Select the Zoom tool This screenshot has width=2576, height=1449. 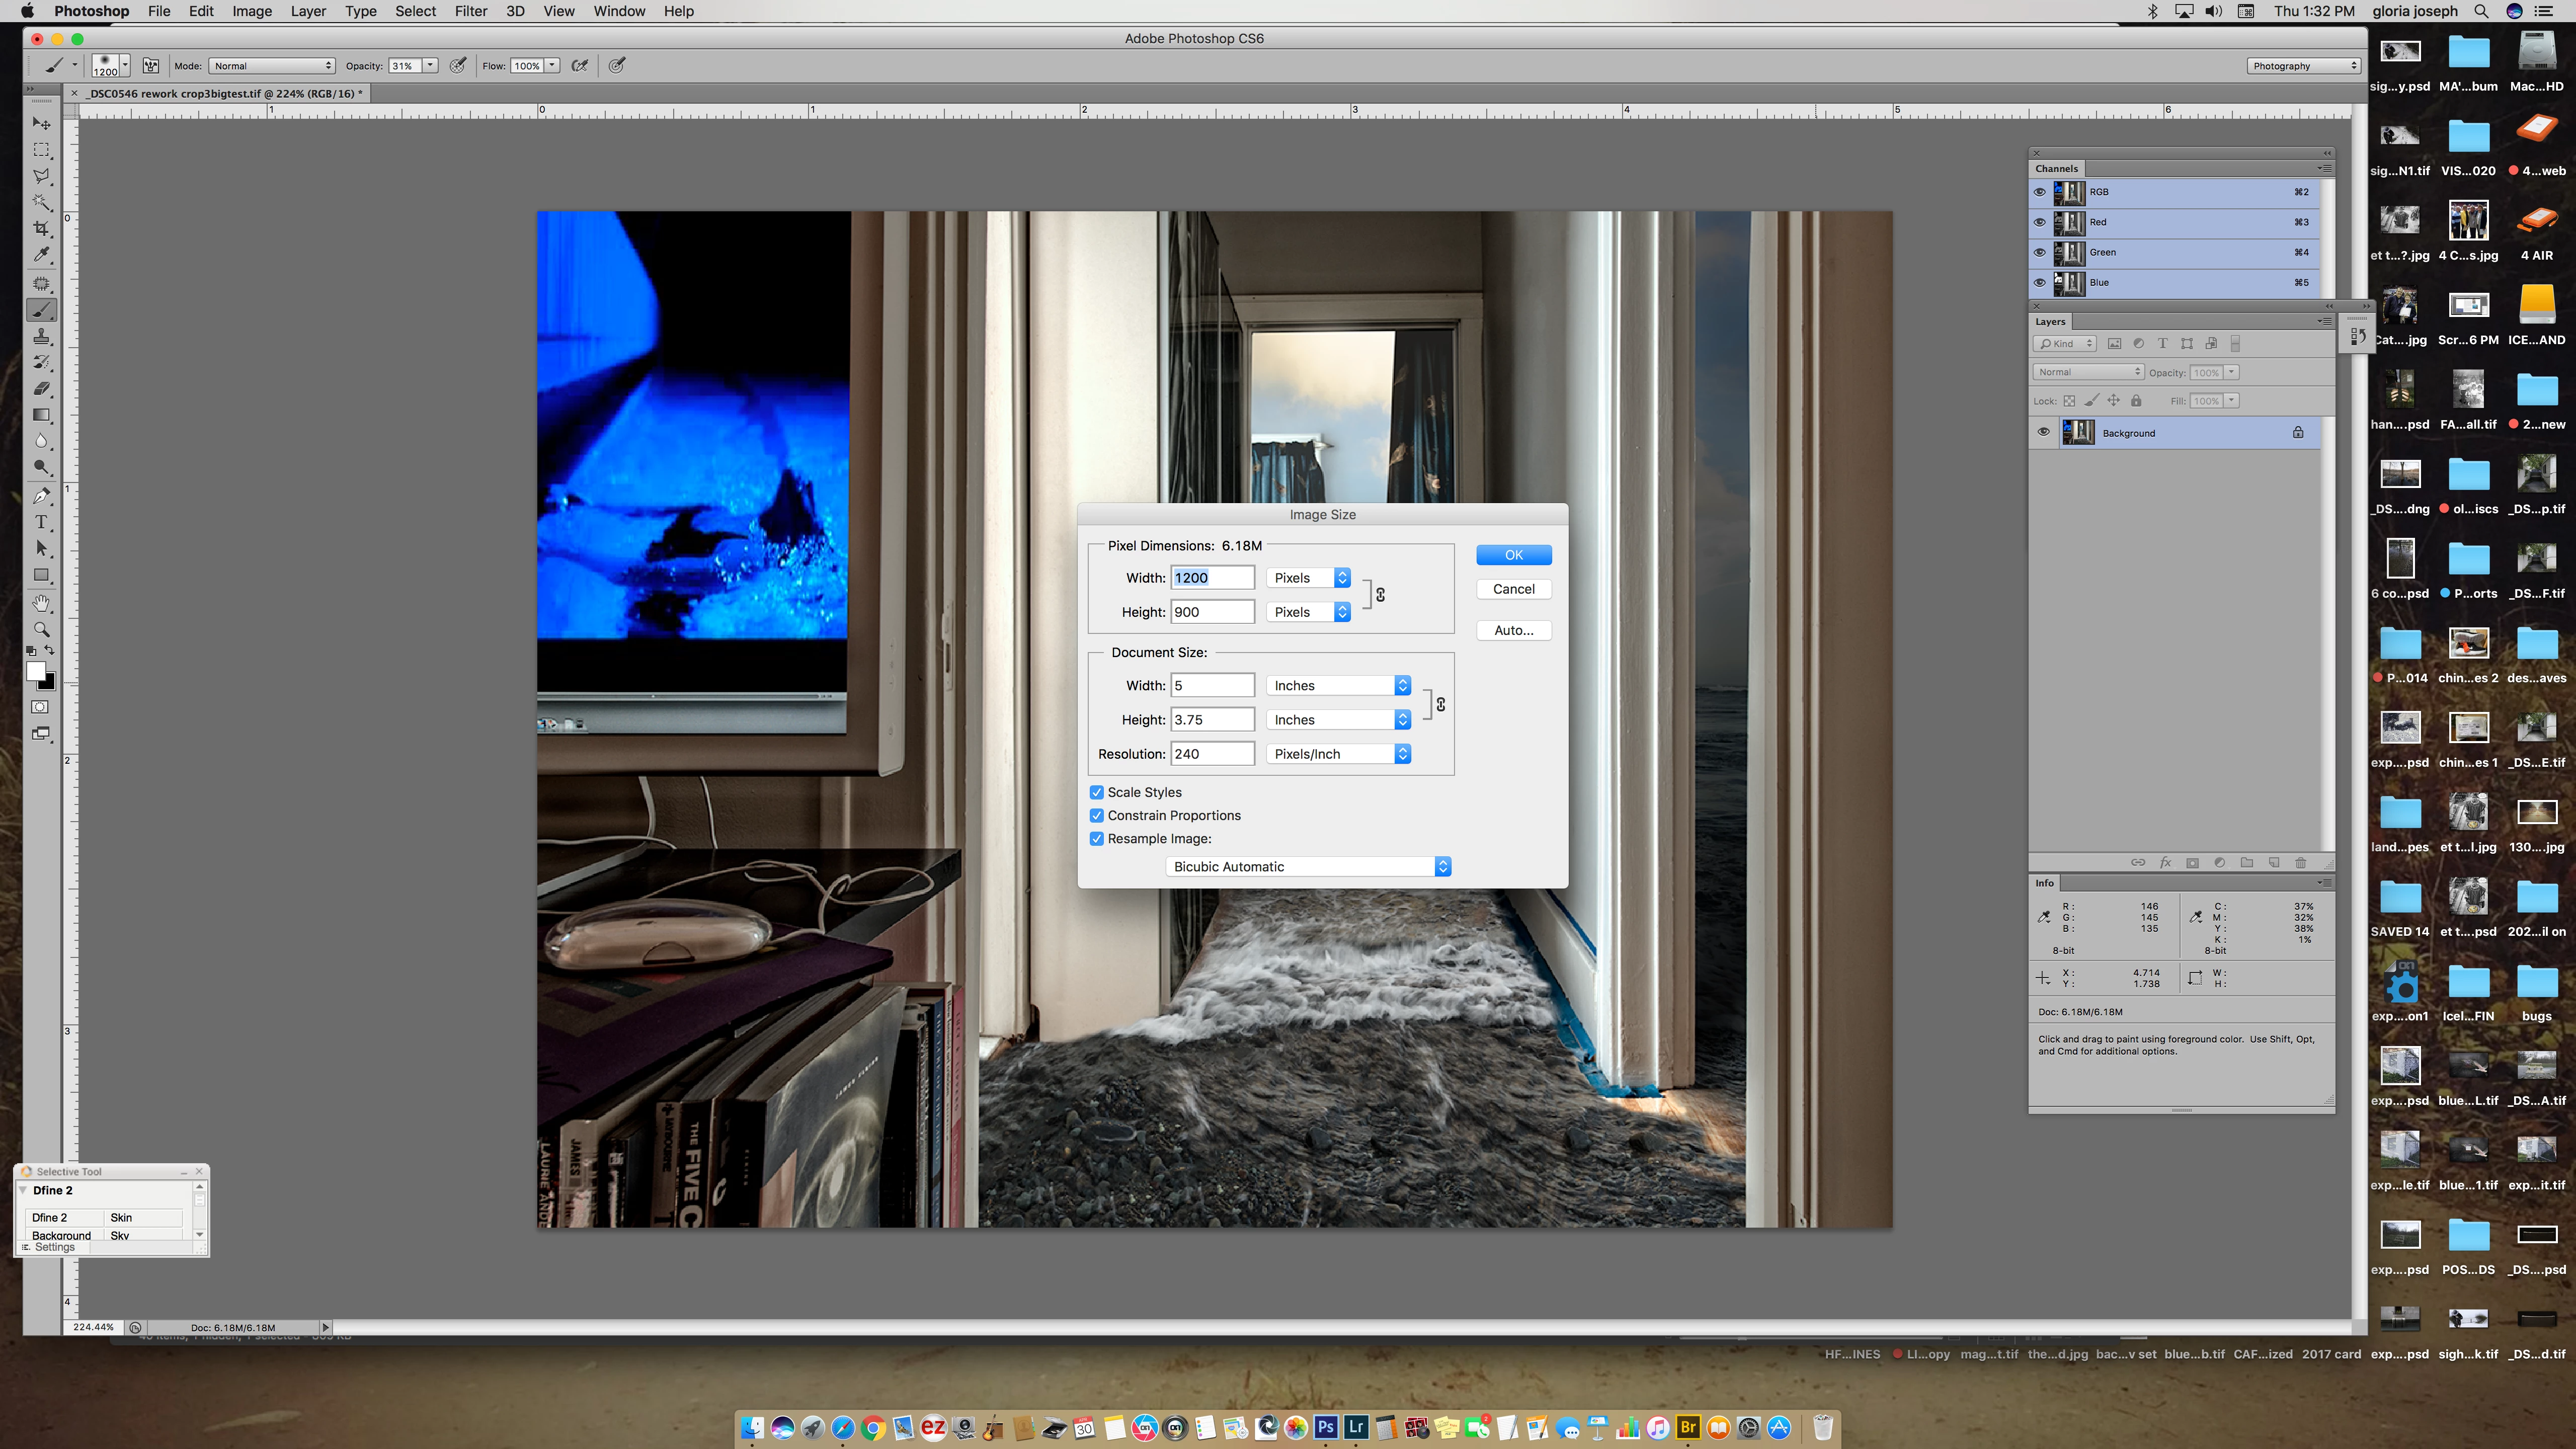(41, 630)
